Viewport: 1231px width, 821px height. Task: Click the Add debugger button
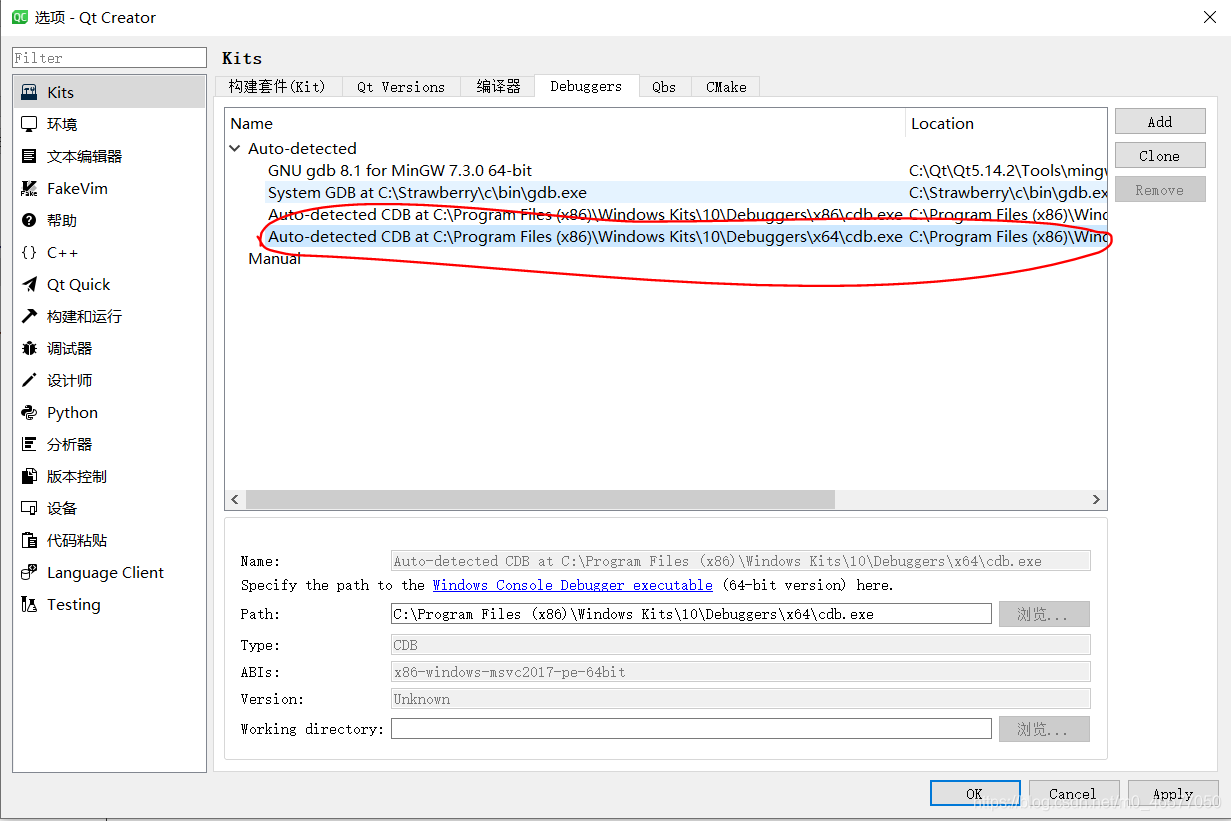[x=1160, y=122]
